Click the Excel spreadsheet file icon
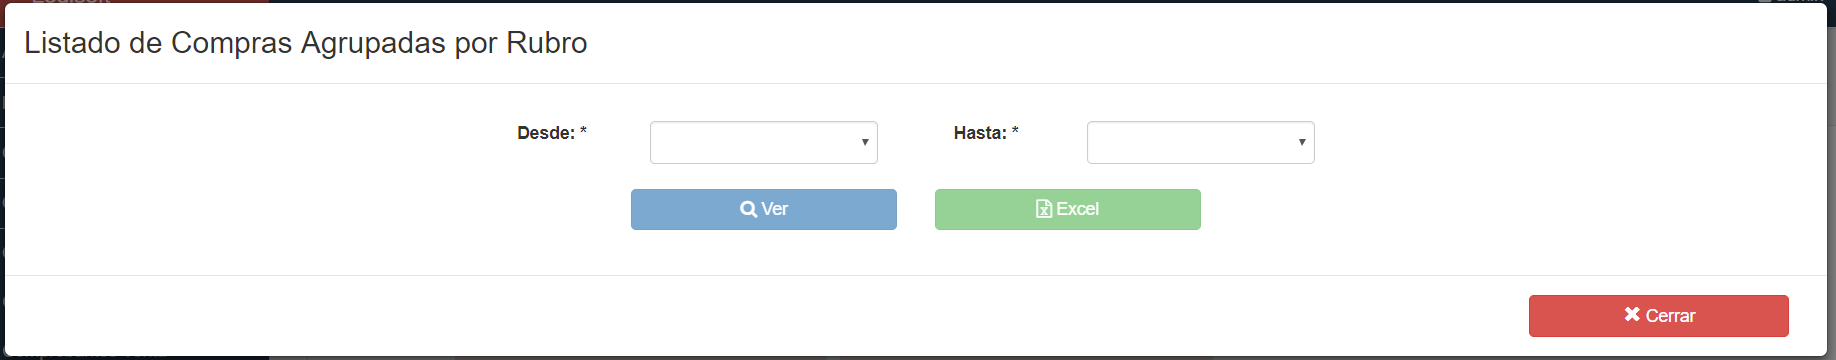 click(x=1044, y=209)
